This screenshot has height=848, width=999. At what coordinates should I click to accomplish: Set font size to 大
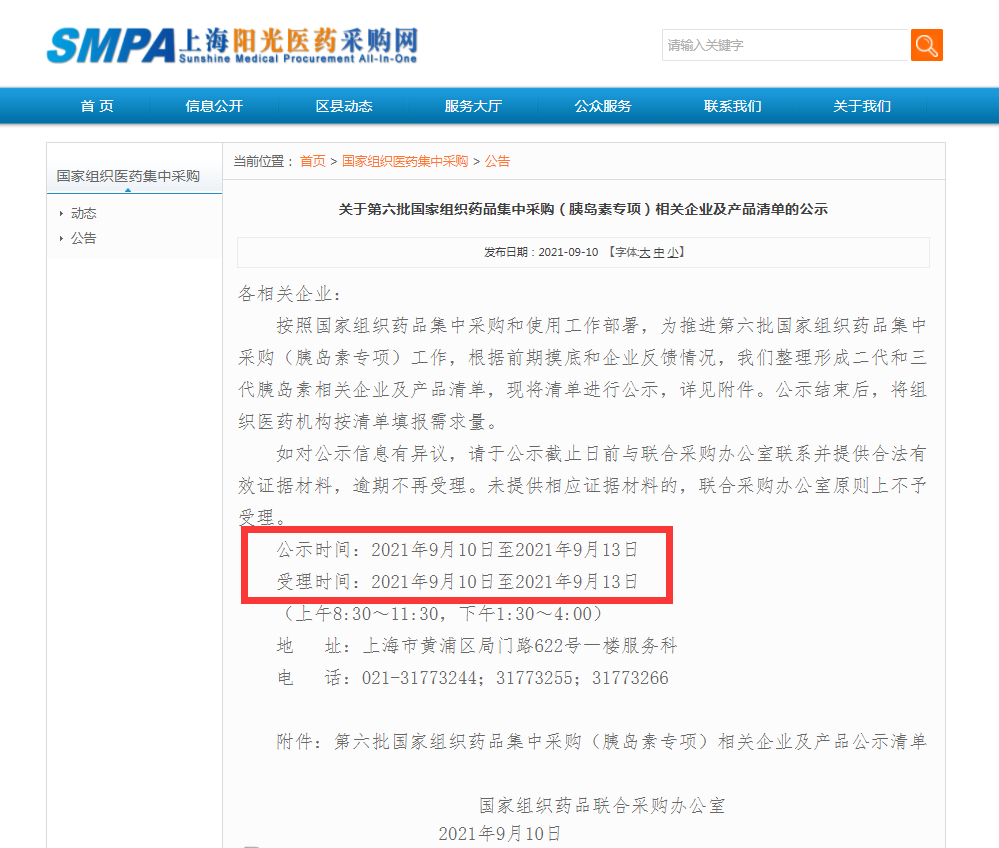(645, 253)
